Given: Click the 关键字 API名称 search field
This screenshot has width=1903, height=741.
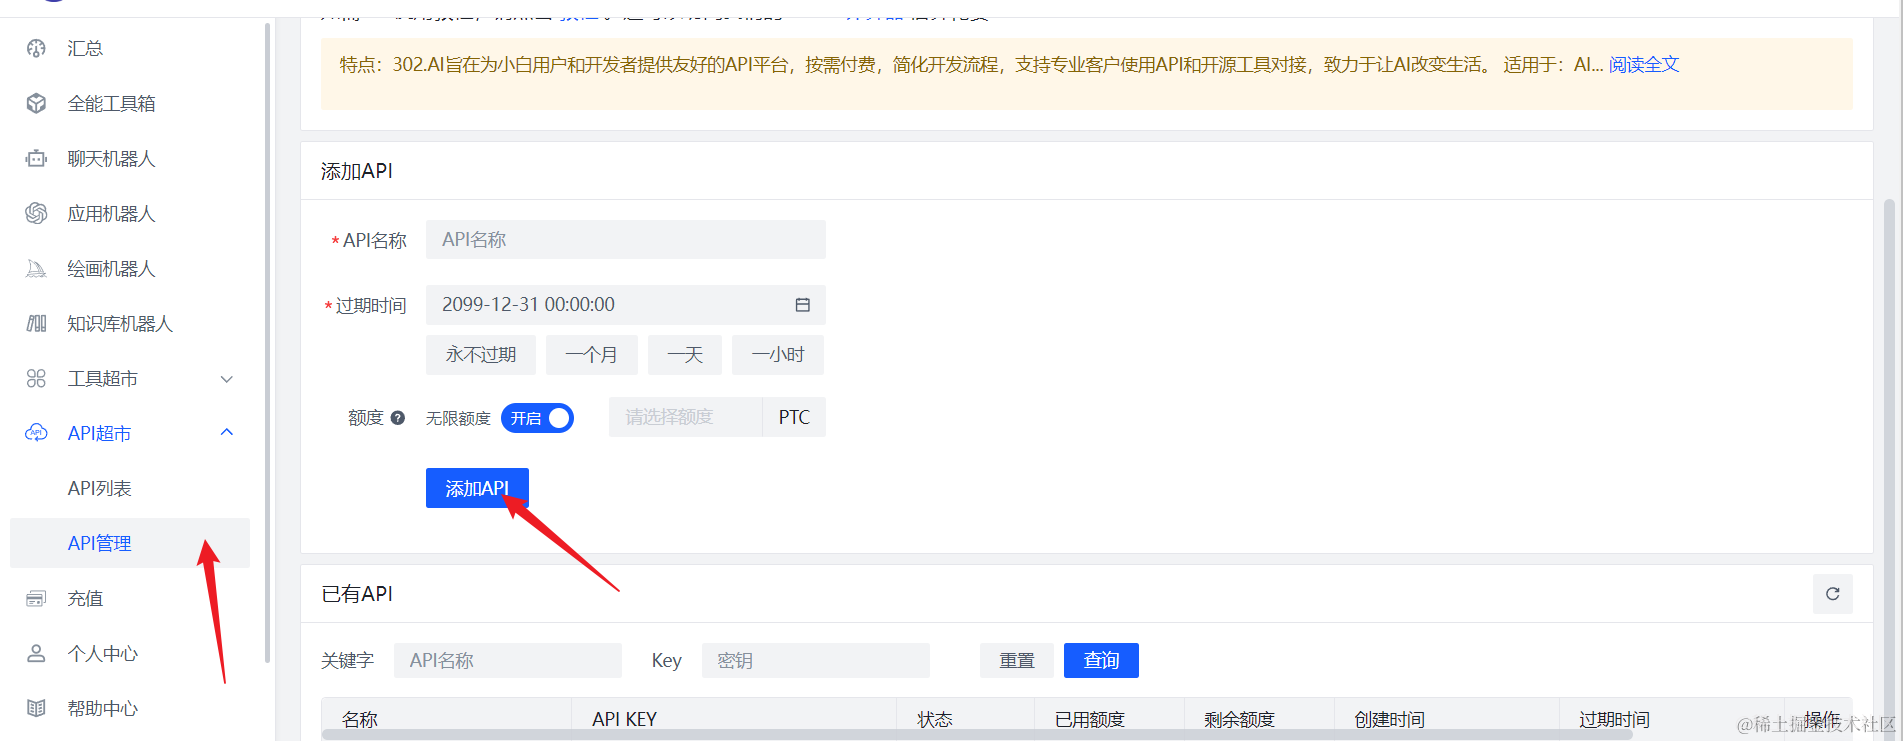Looking at the screenshot, I should coord(508,660).
